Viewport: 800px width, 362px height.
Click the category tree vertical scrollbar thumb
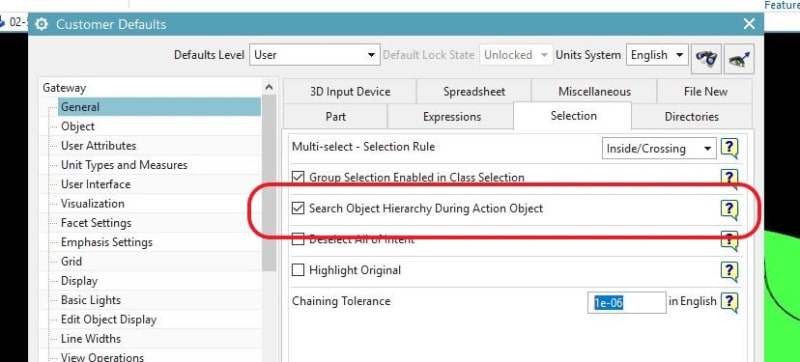[x=269, y=184]
